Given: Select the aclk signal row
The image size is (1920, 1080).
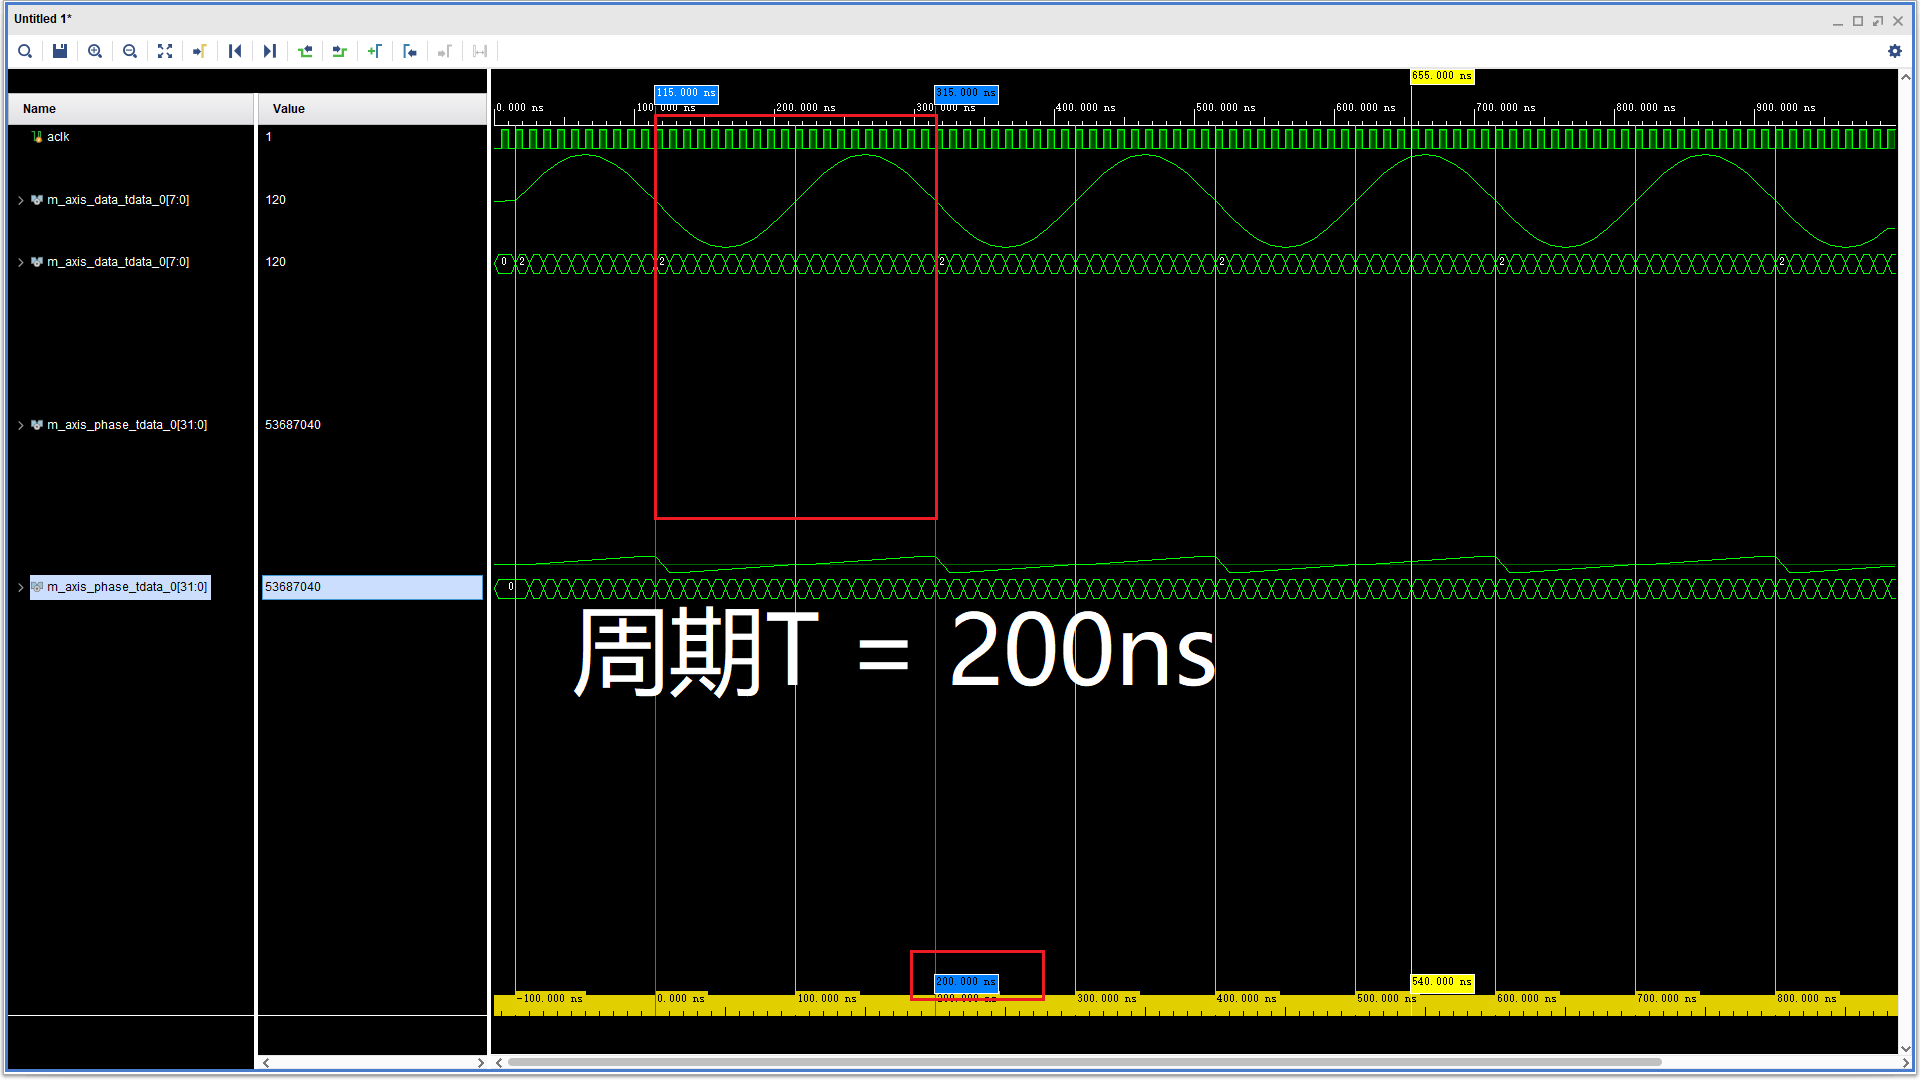Looking at the screenshot, I should (x=58, y=137).
